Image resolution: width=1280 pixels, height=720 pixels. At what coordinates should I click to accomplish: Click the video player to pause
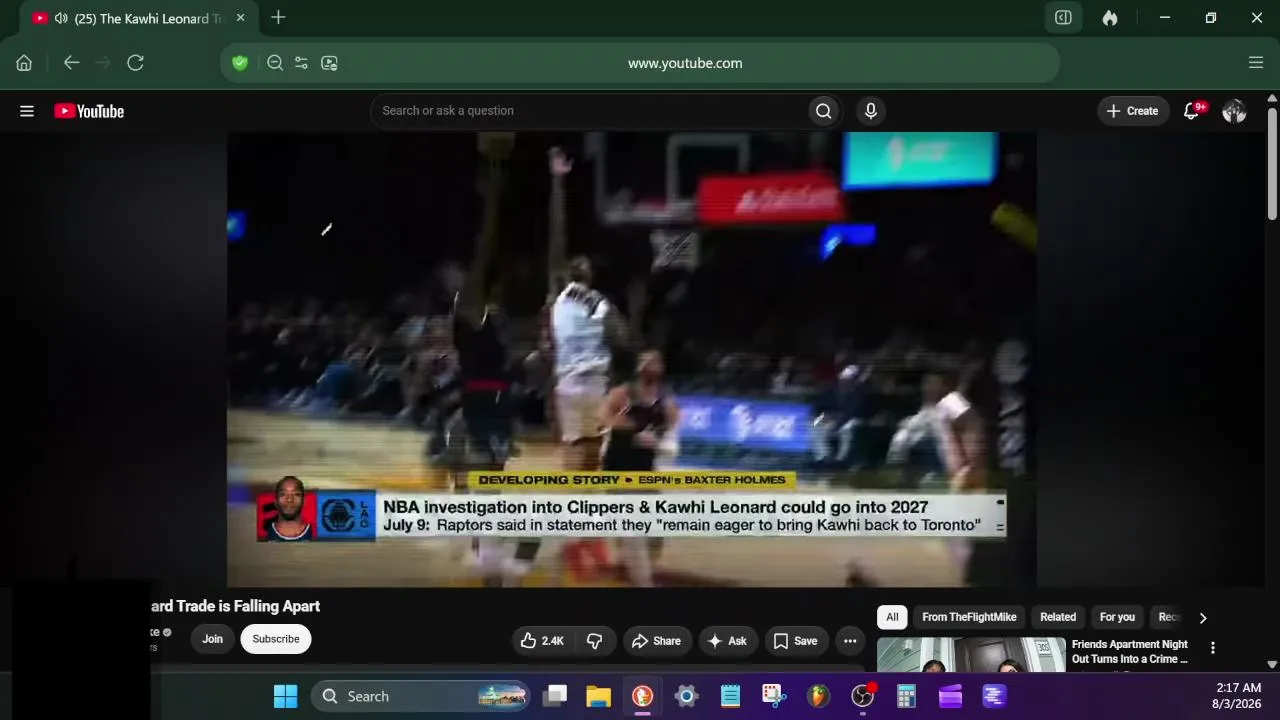[631, 359]
